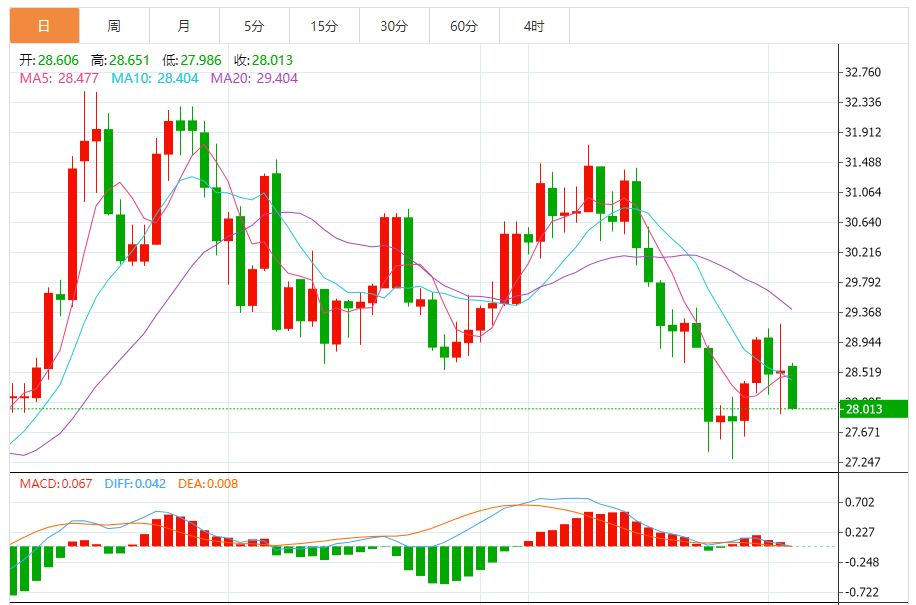The image size is (916, 605).
Task: Click the -0.248 MACD axis label
Action: click(x=862, y=562)
